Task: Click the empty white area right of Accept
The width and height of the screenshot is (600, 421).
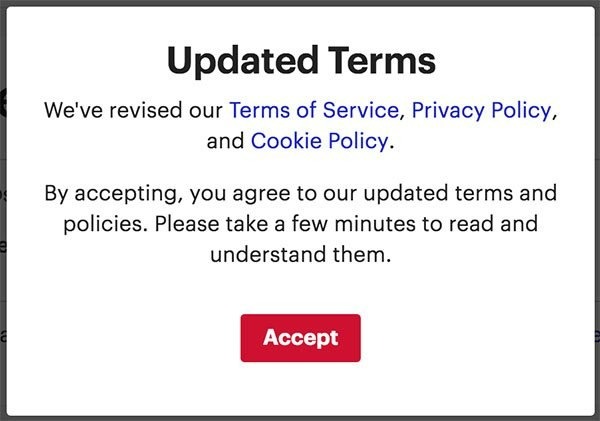Action: pos(470,338)
